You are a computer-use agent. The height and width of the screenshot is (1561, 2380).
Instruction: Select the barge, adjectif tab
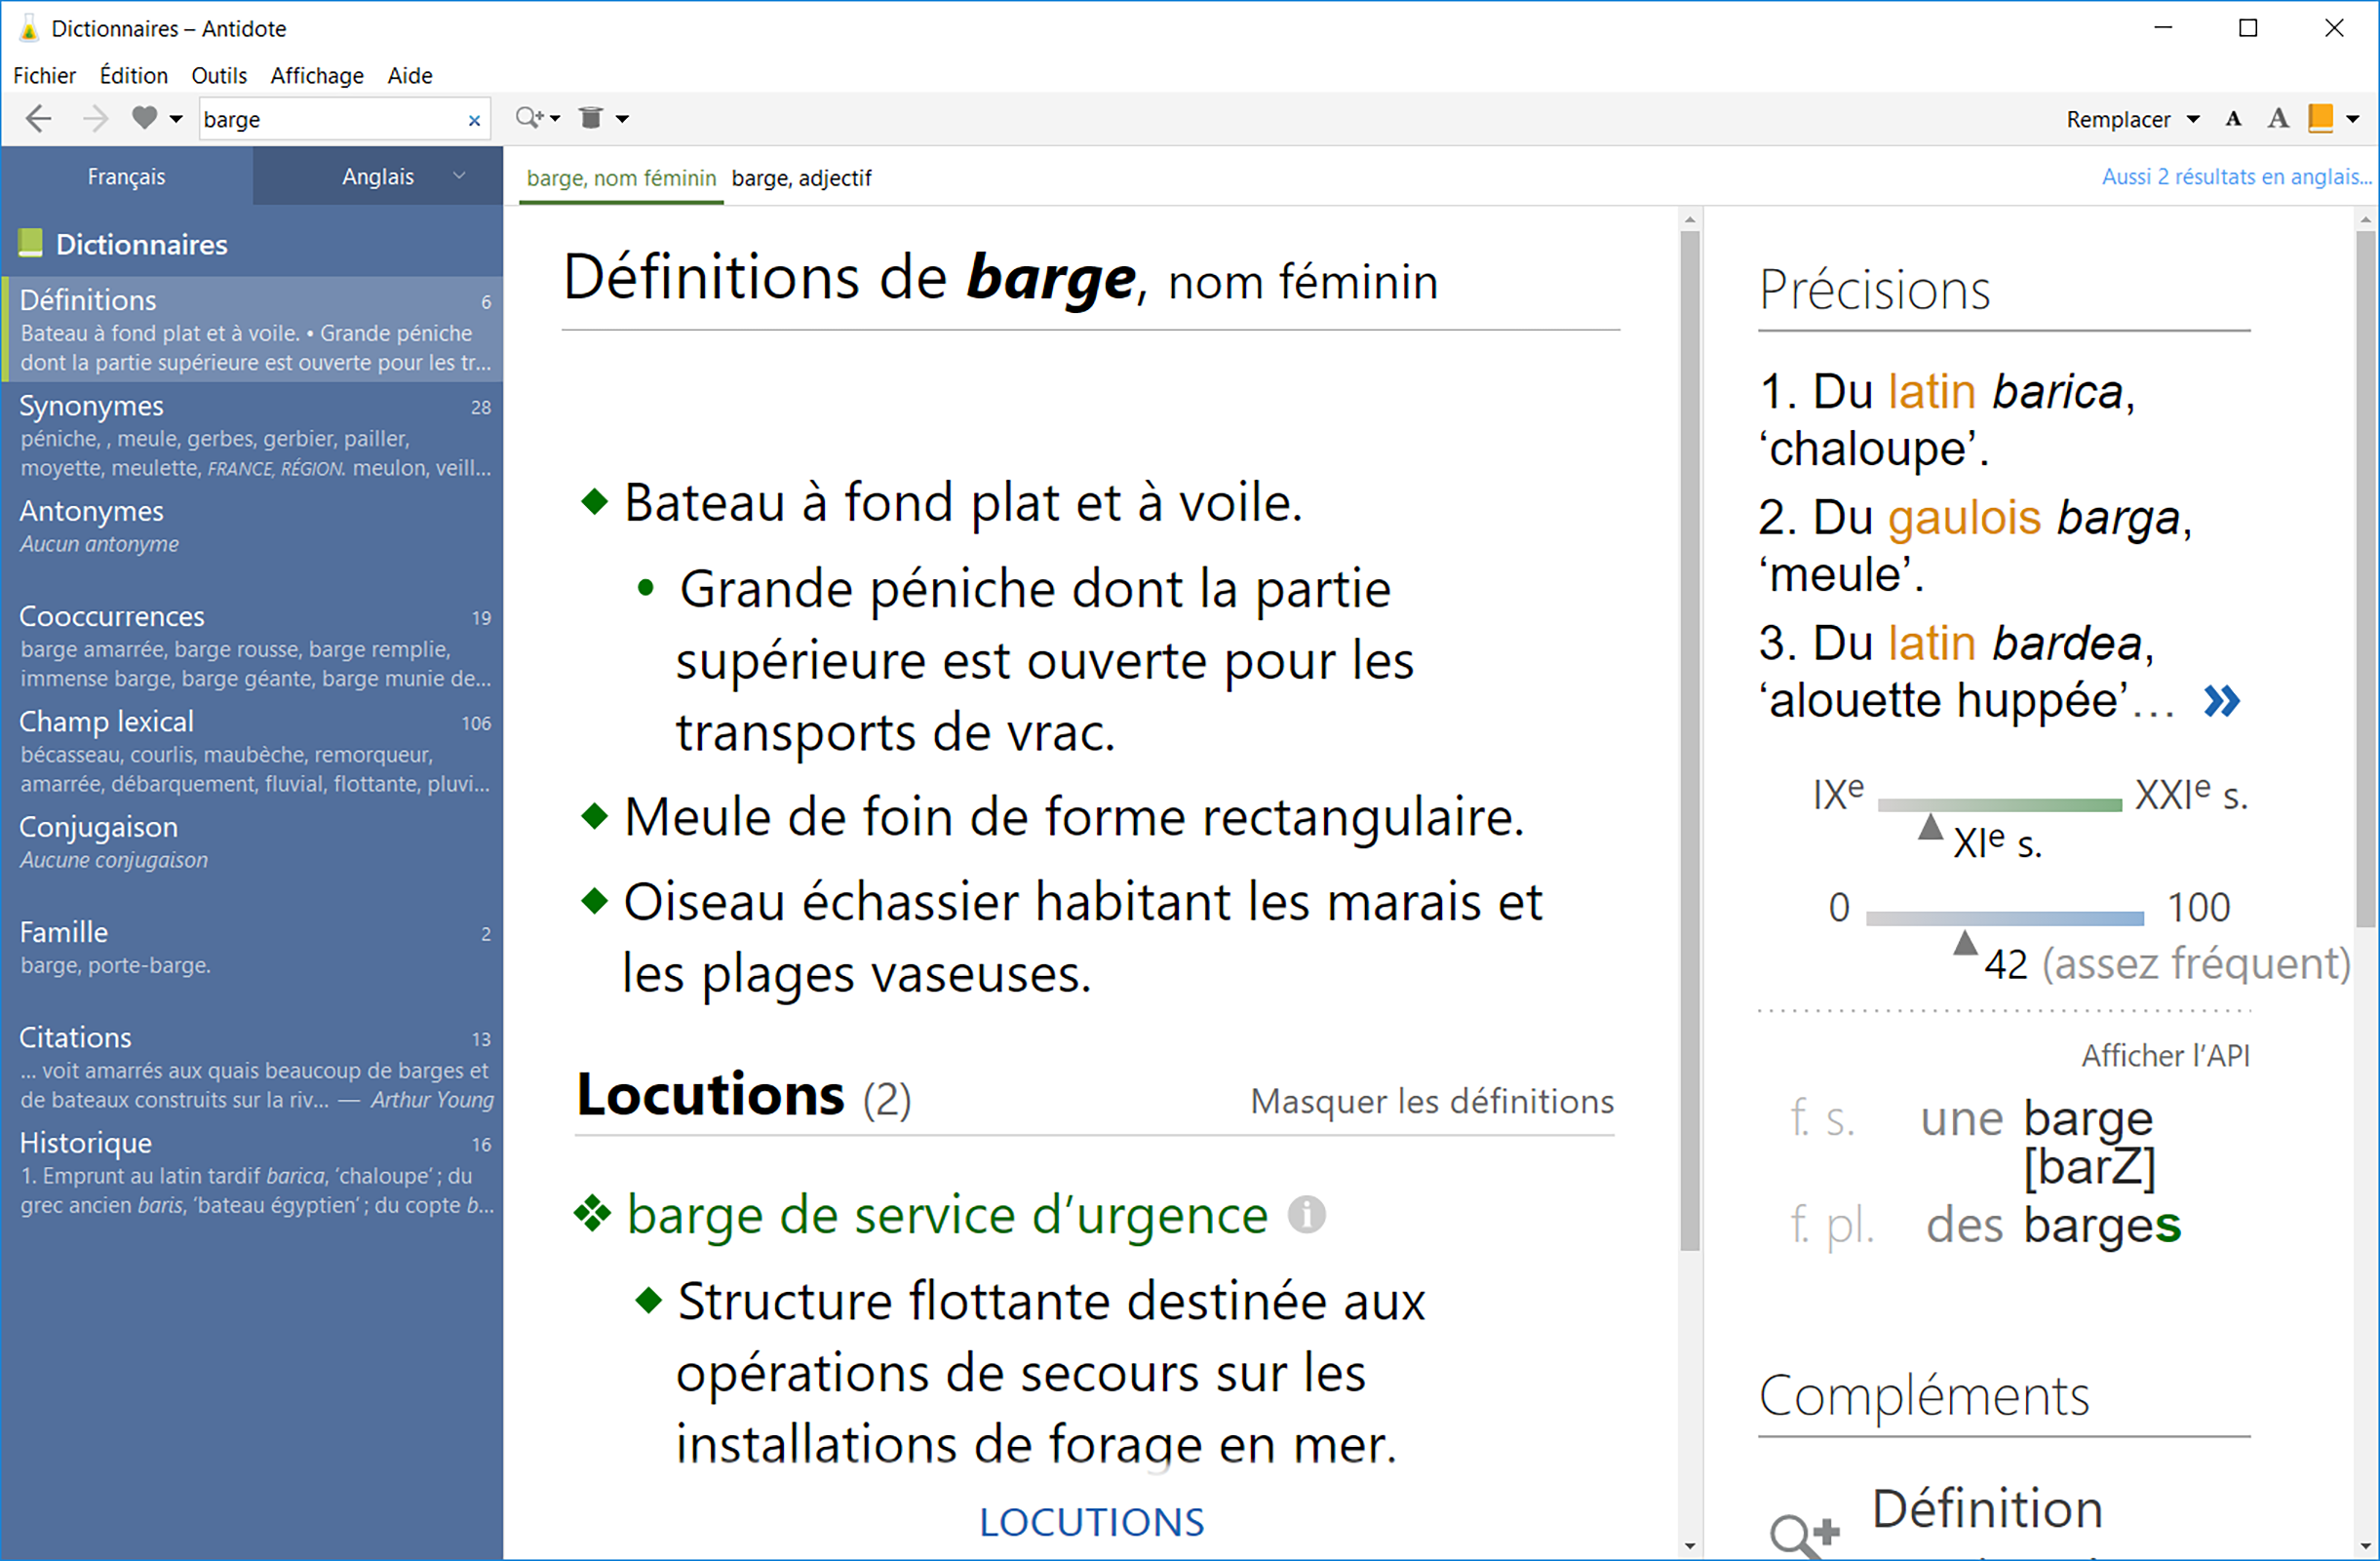tap(801, 178)
